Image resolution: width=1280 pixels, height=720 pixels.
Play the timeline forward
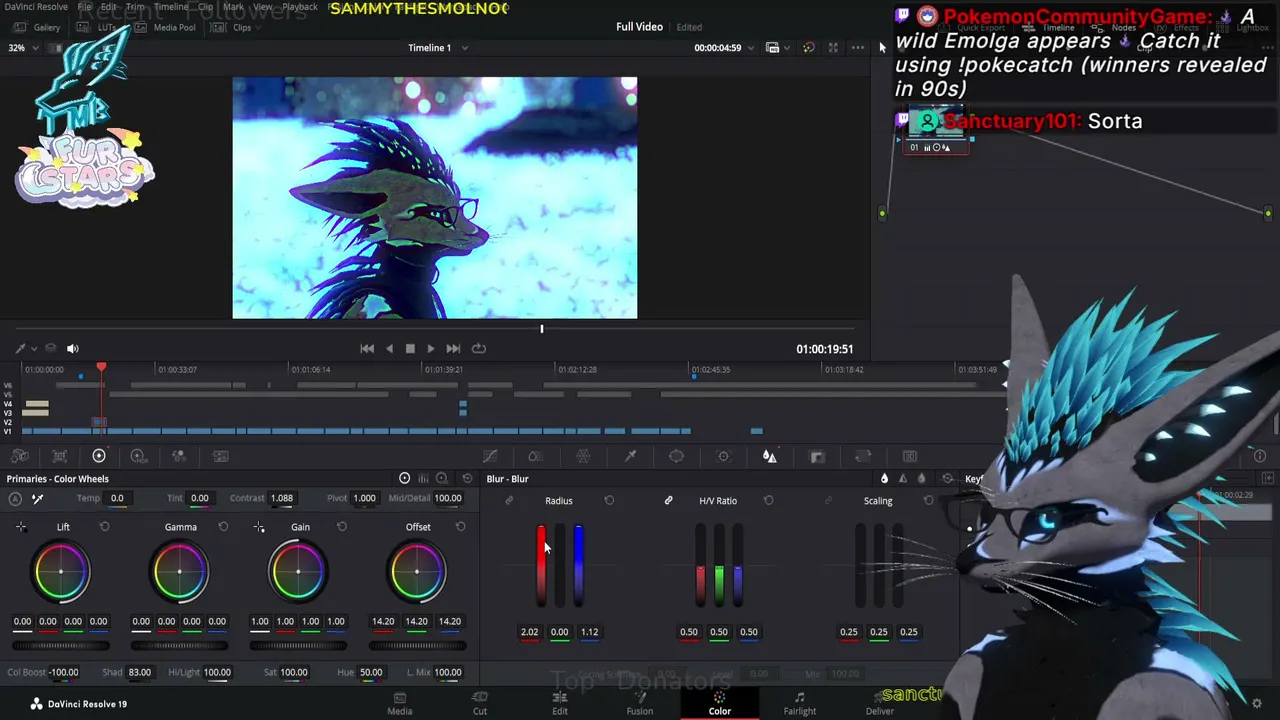(x=431, y=348)
